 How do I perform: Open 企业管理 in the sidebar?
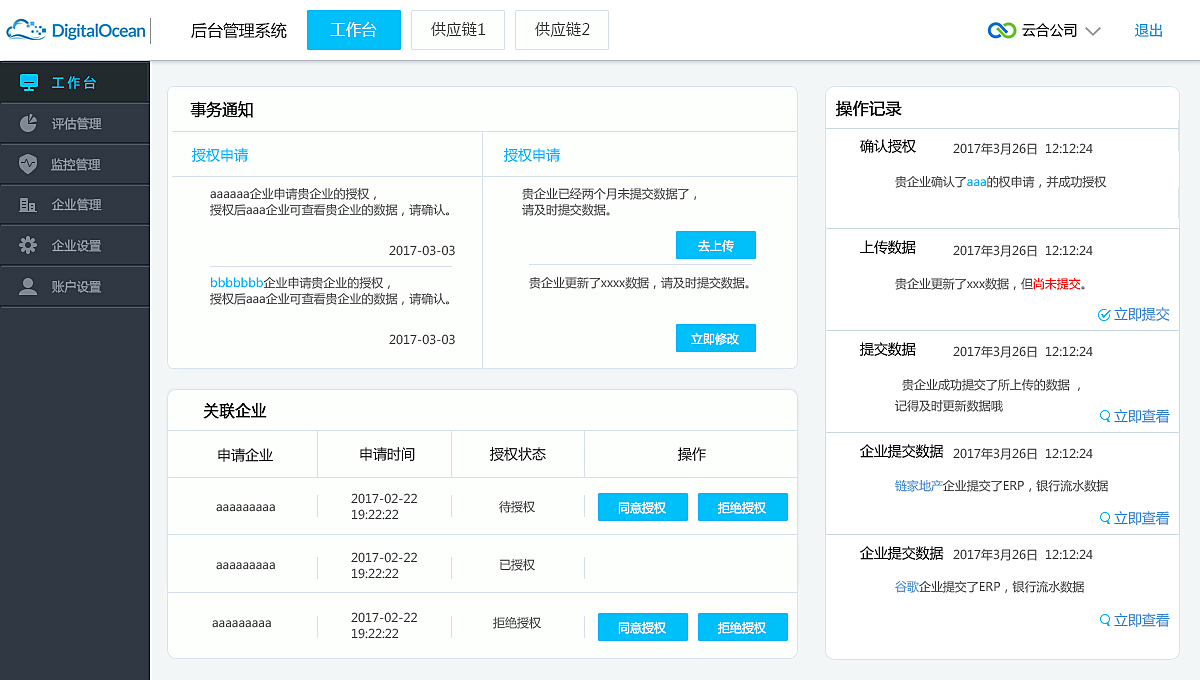pos(75,205)
